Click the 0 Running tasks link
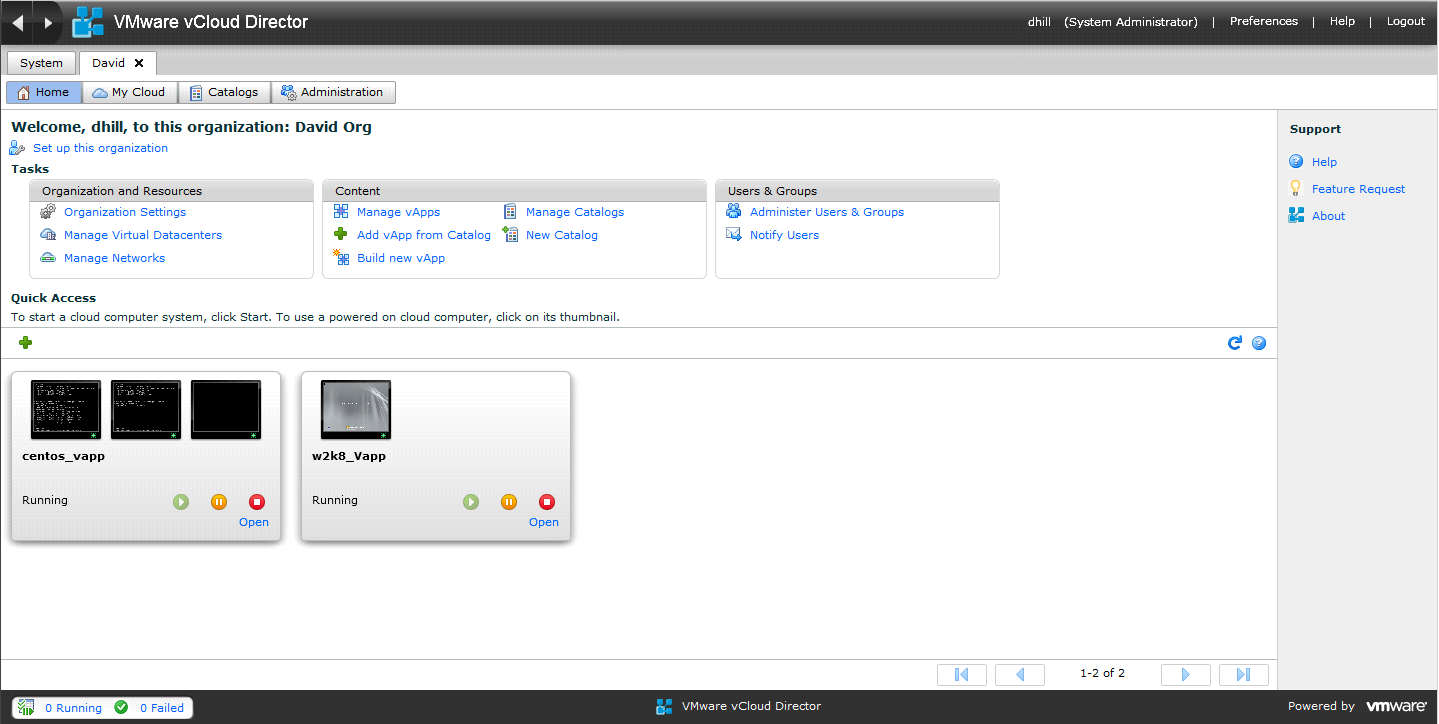This screenshot has width=1439, height=724. 73,708
